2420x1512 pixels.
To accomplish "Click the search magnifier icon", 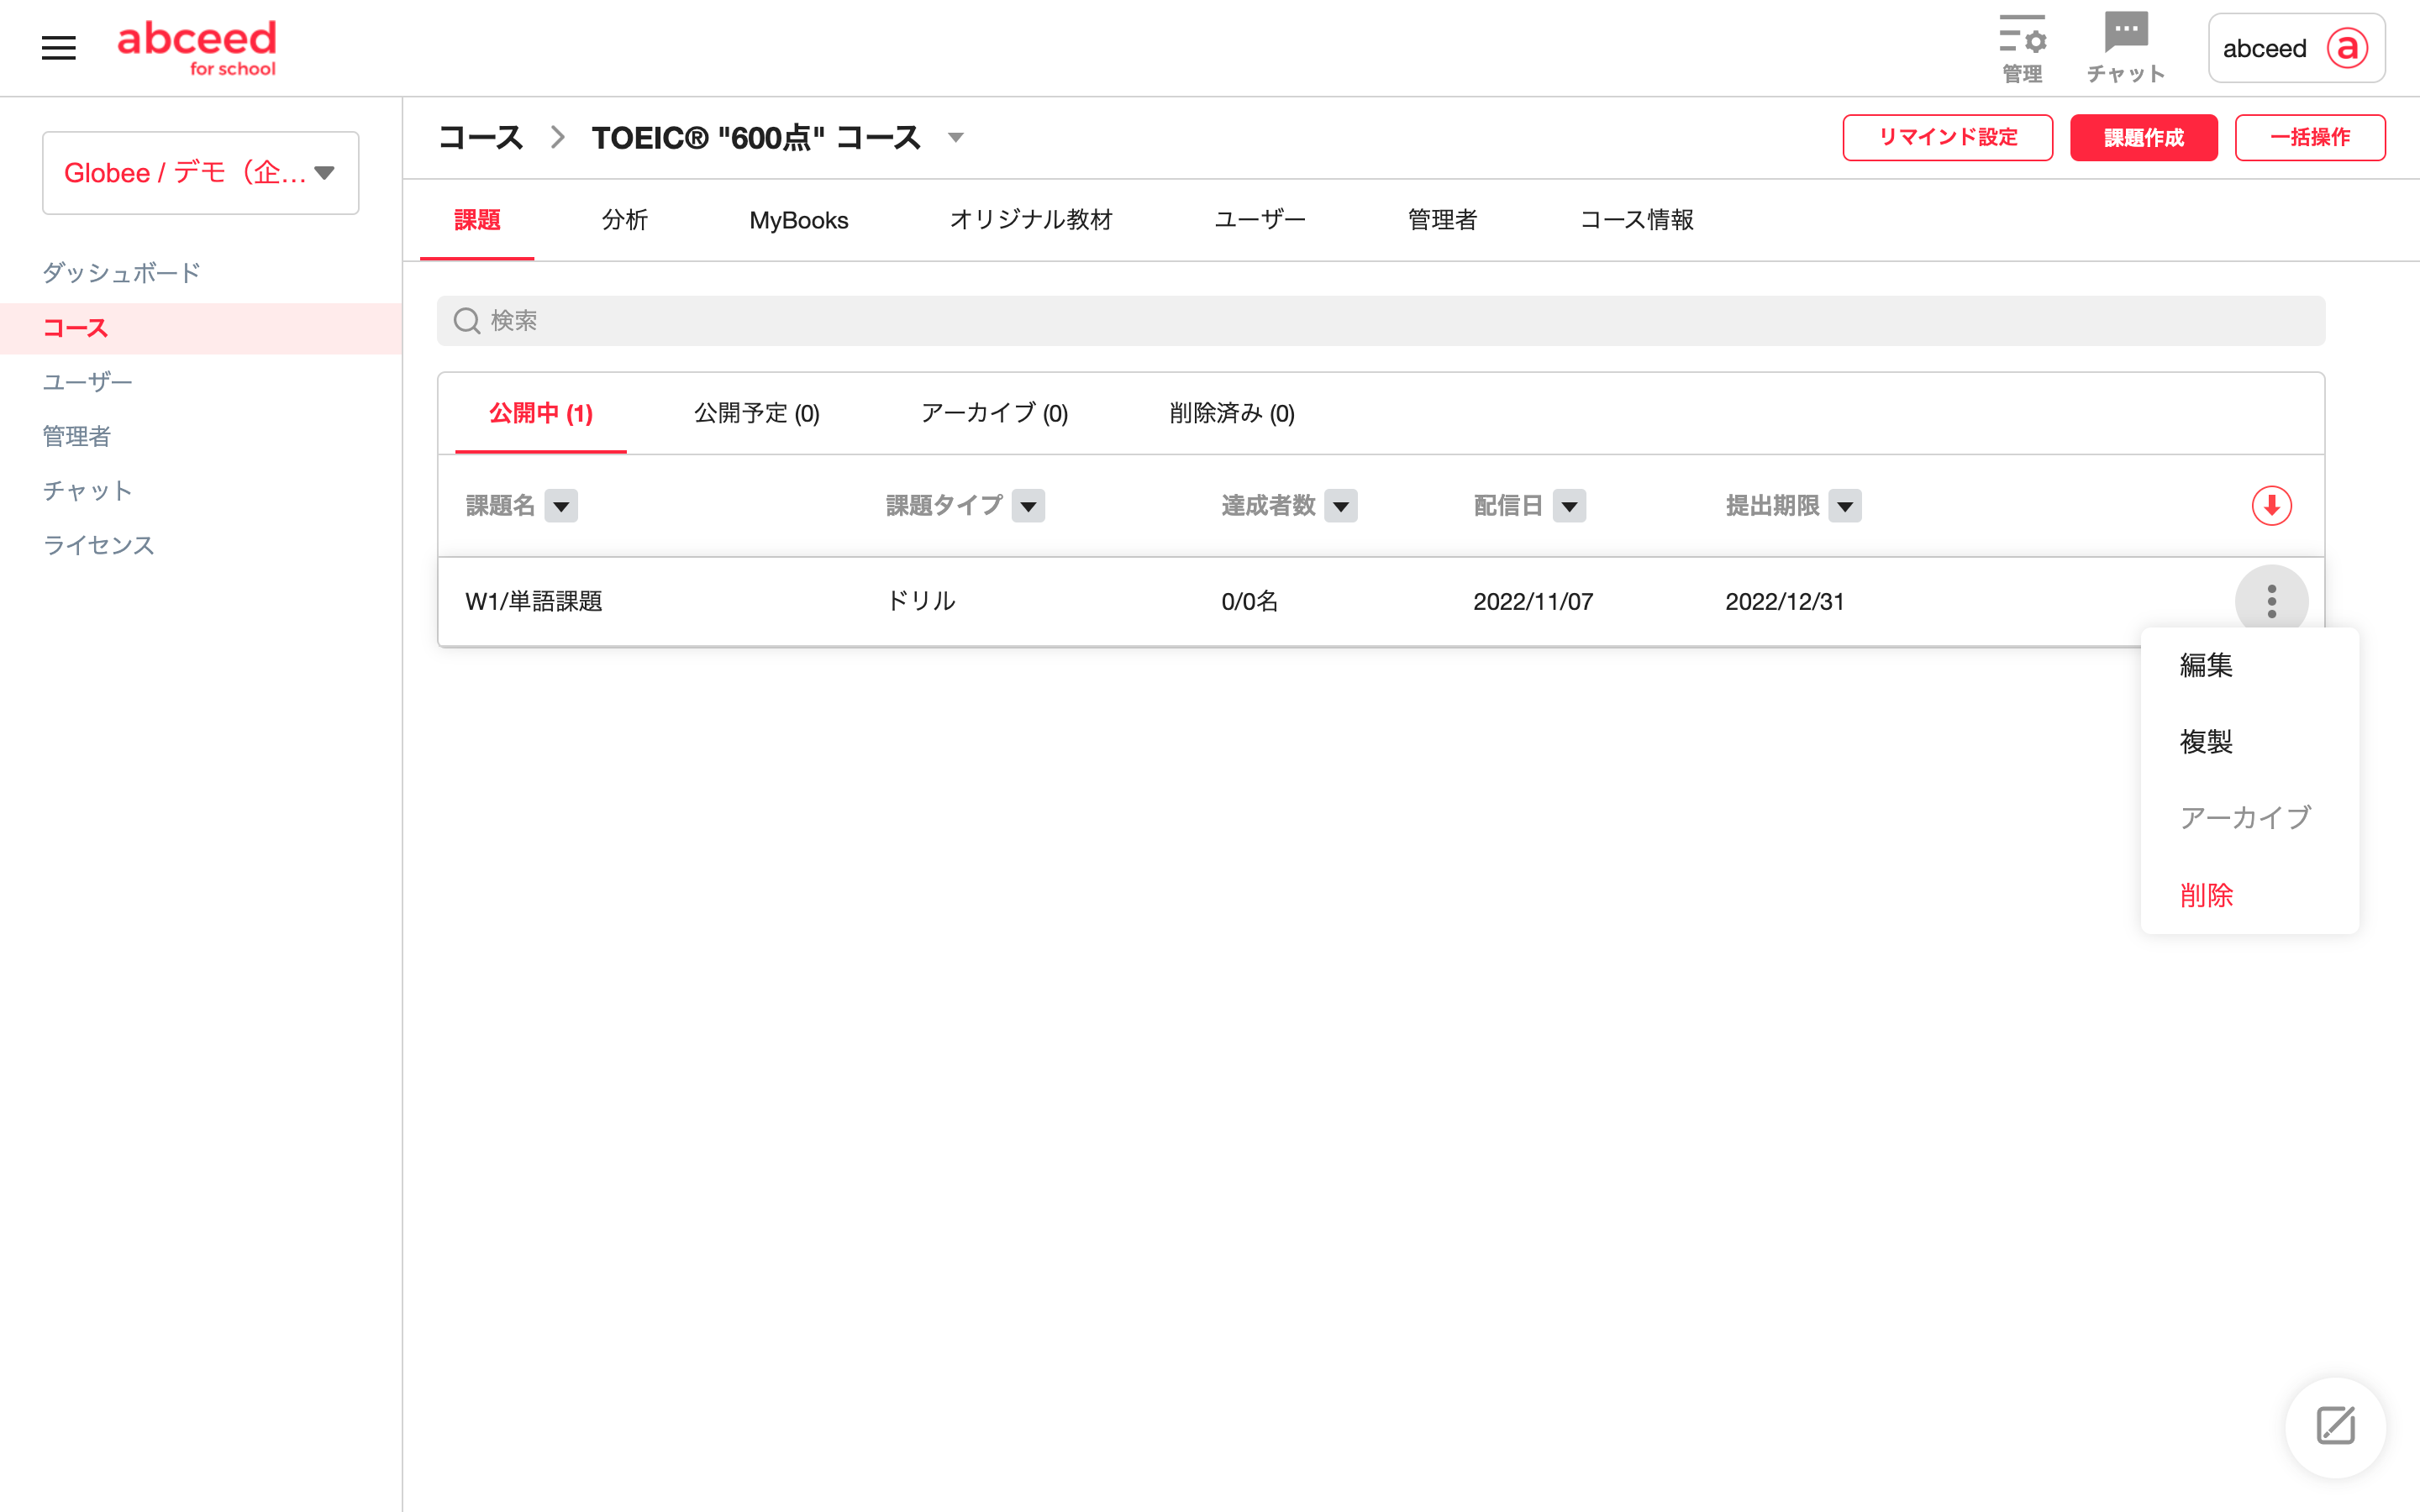I will pyautogui.click(x=467, y=321).
